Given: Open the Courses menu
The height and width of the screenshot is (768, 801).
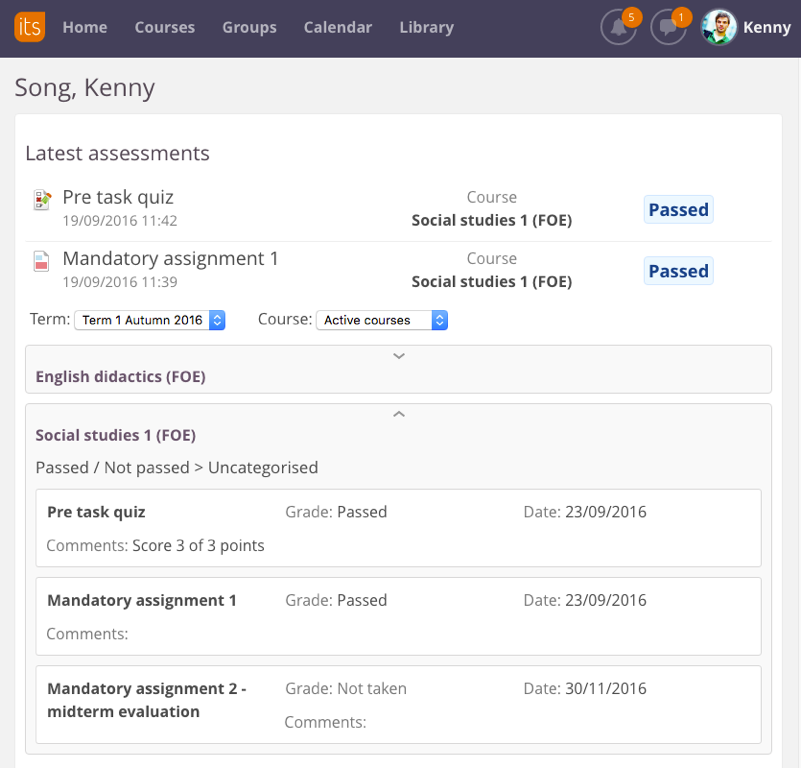Looking at the screenshot, I should pos(165,28).
